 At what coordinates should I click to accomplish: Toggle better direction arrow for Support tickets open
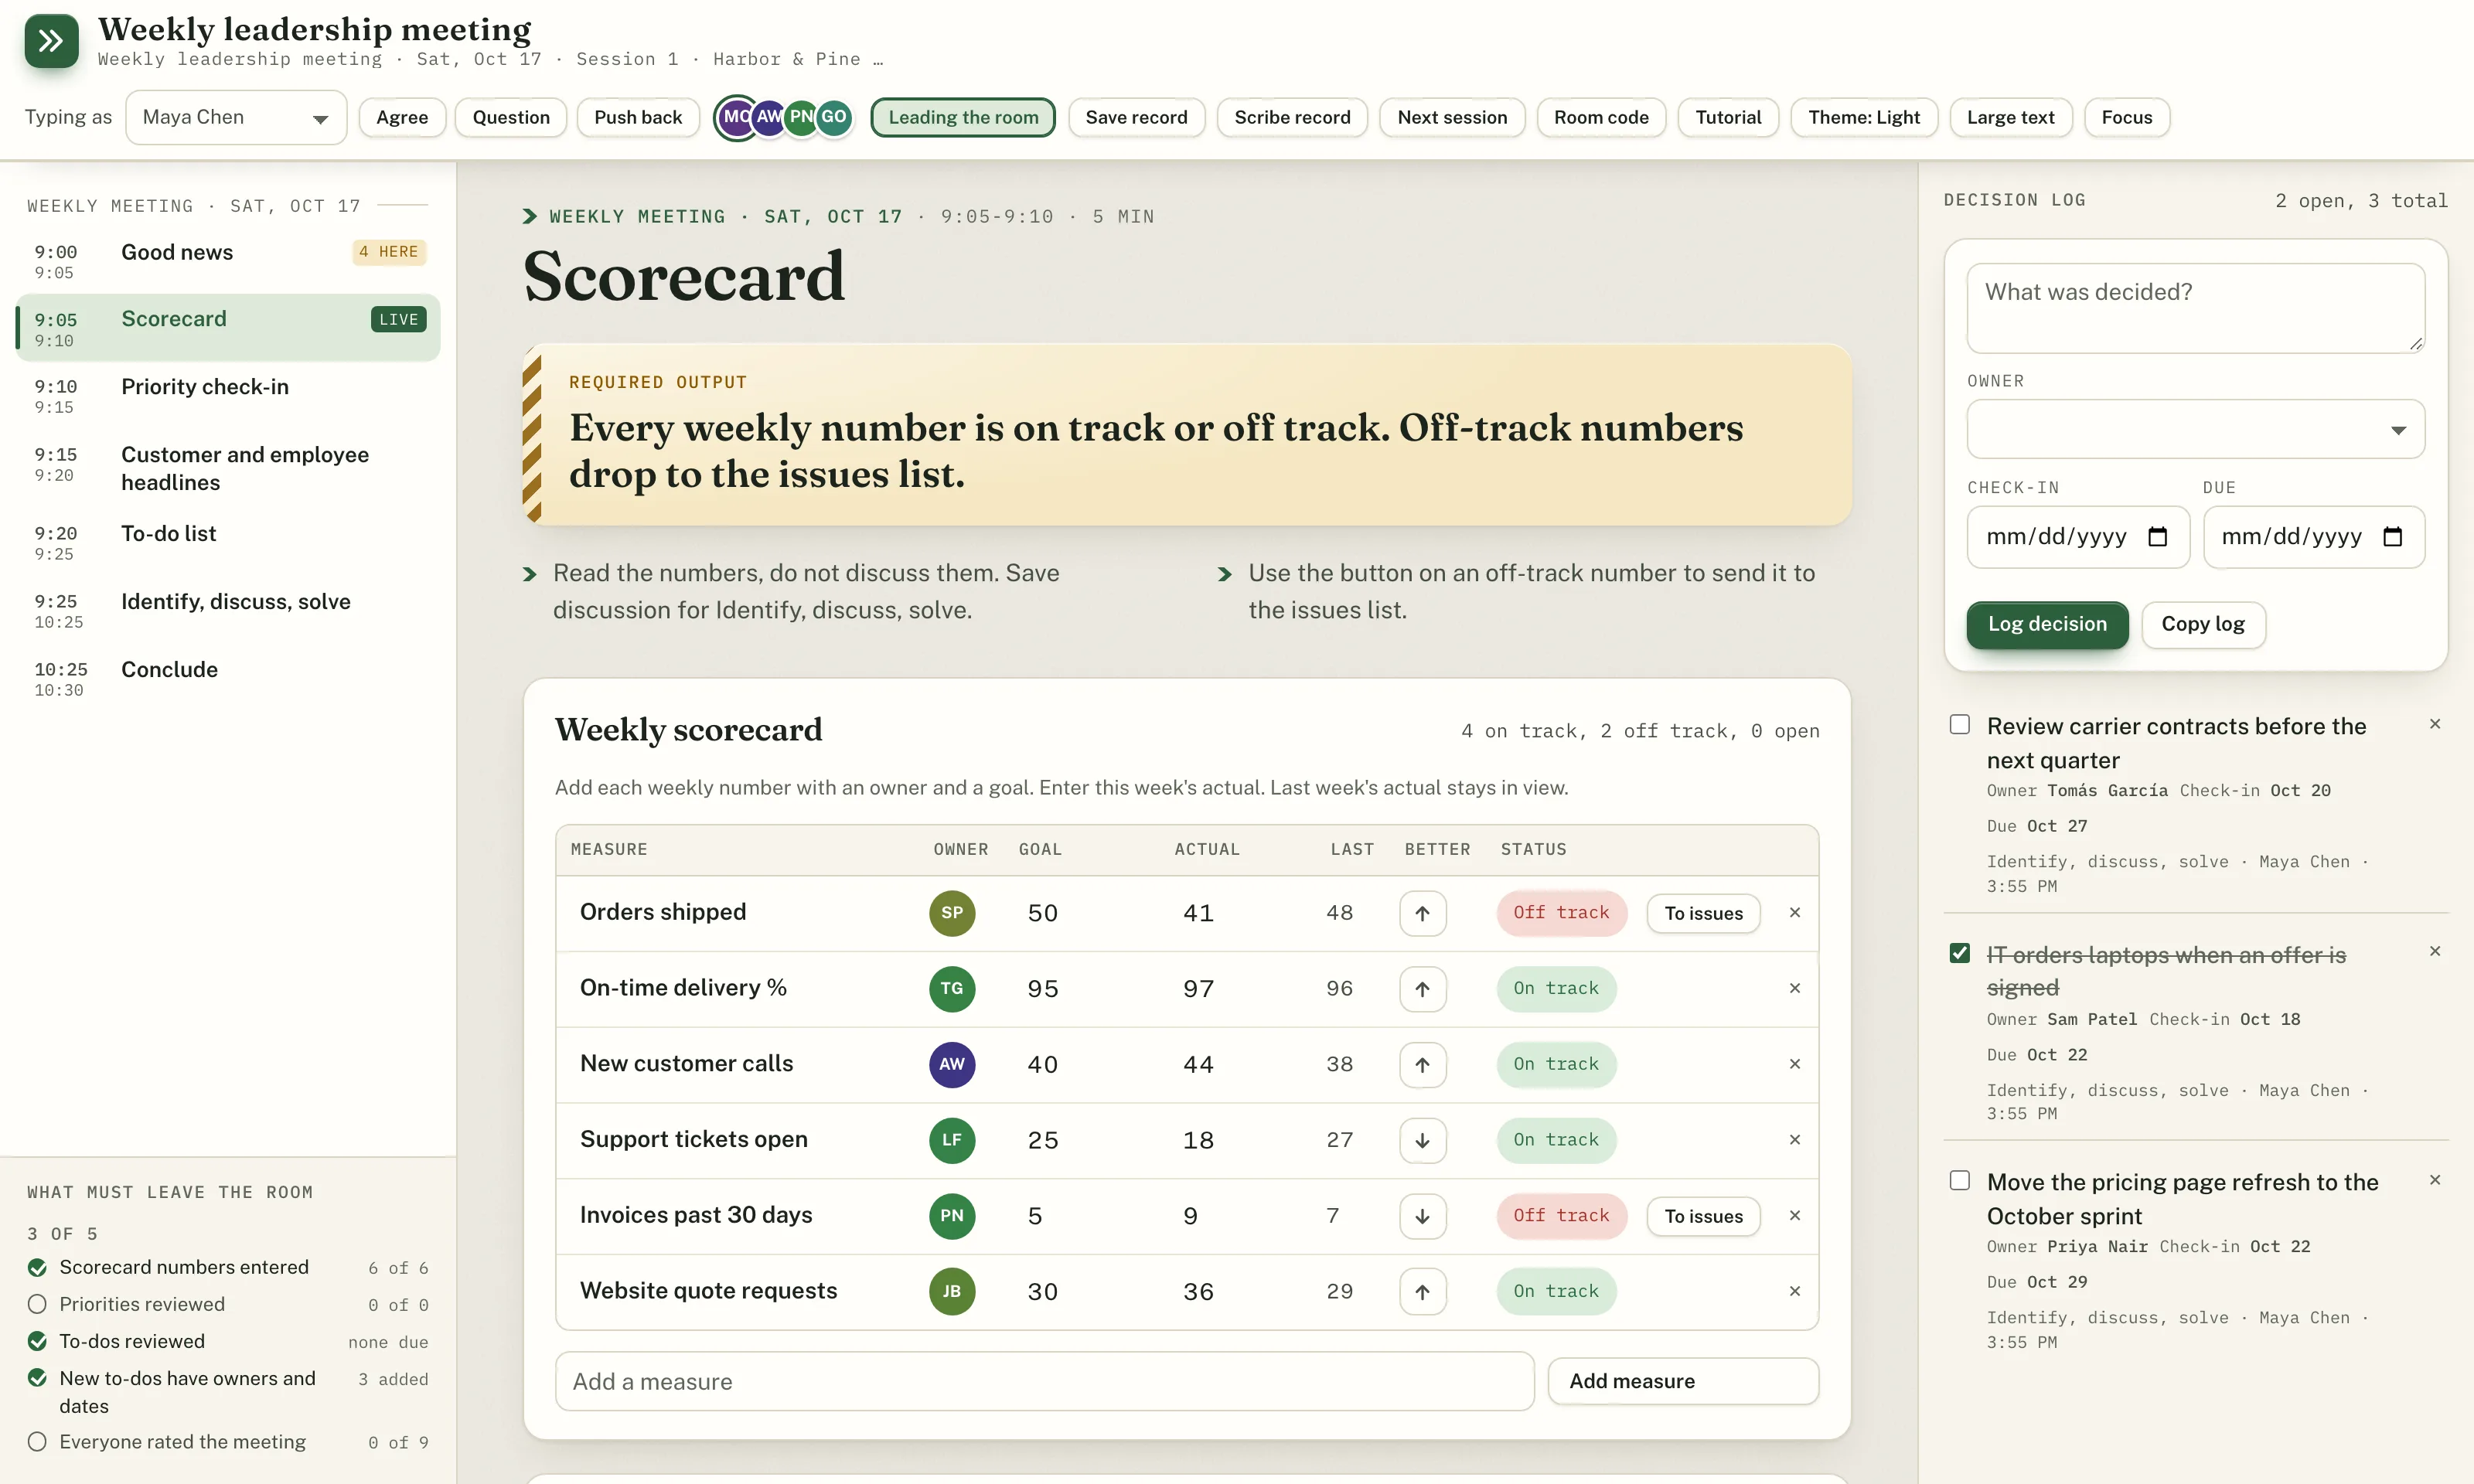click(x=1422, y=1140)
